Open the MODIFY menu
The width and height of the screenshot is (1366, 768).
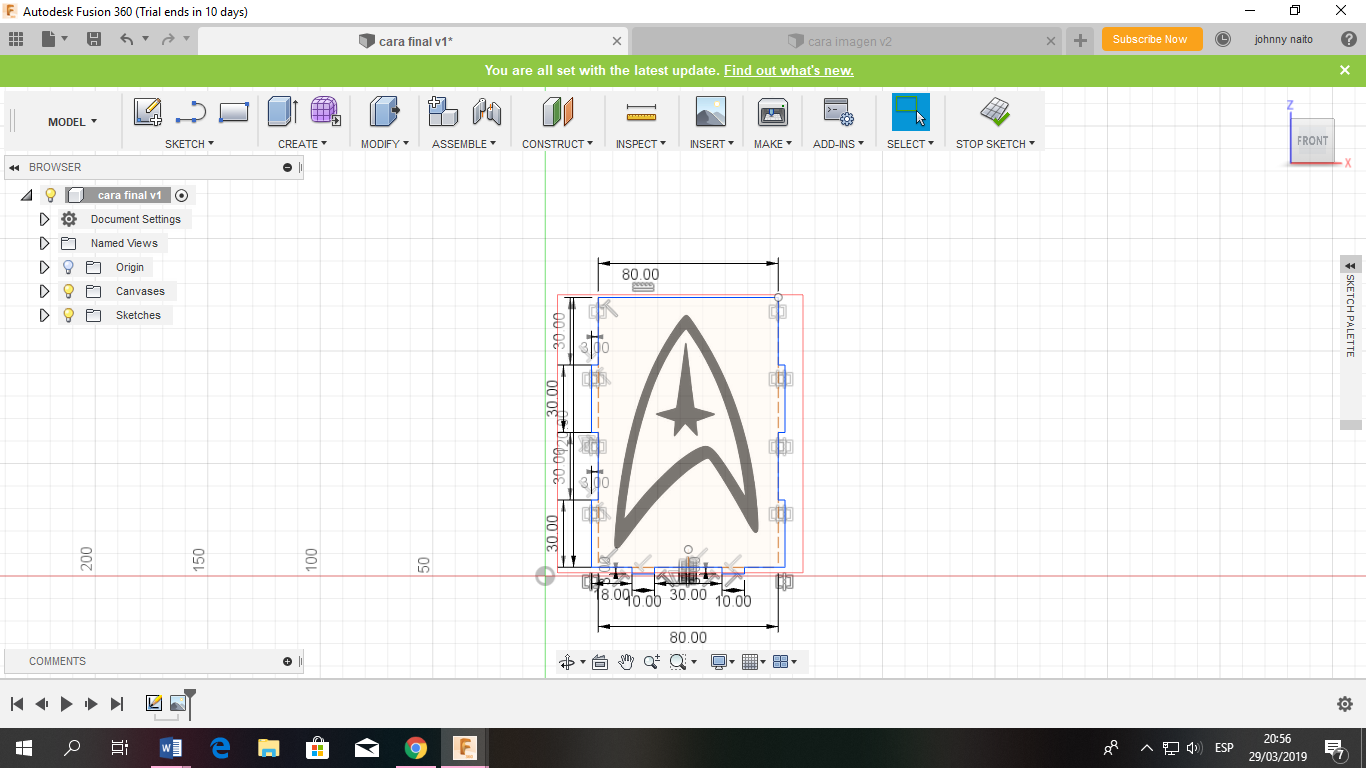pos(385,144)
